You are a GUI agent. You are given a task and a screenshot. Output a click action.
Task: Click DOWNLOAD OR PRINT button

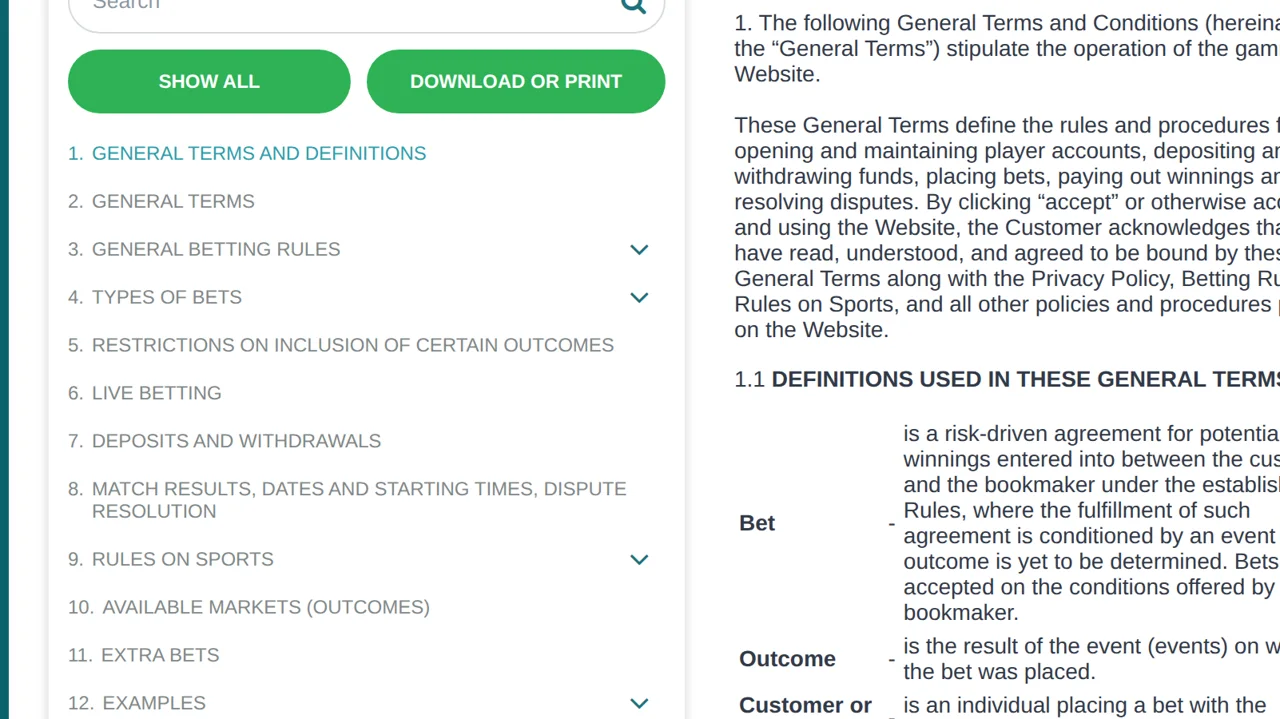(516, 81)
